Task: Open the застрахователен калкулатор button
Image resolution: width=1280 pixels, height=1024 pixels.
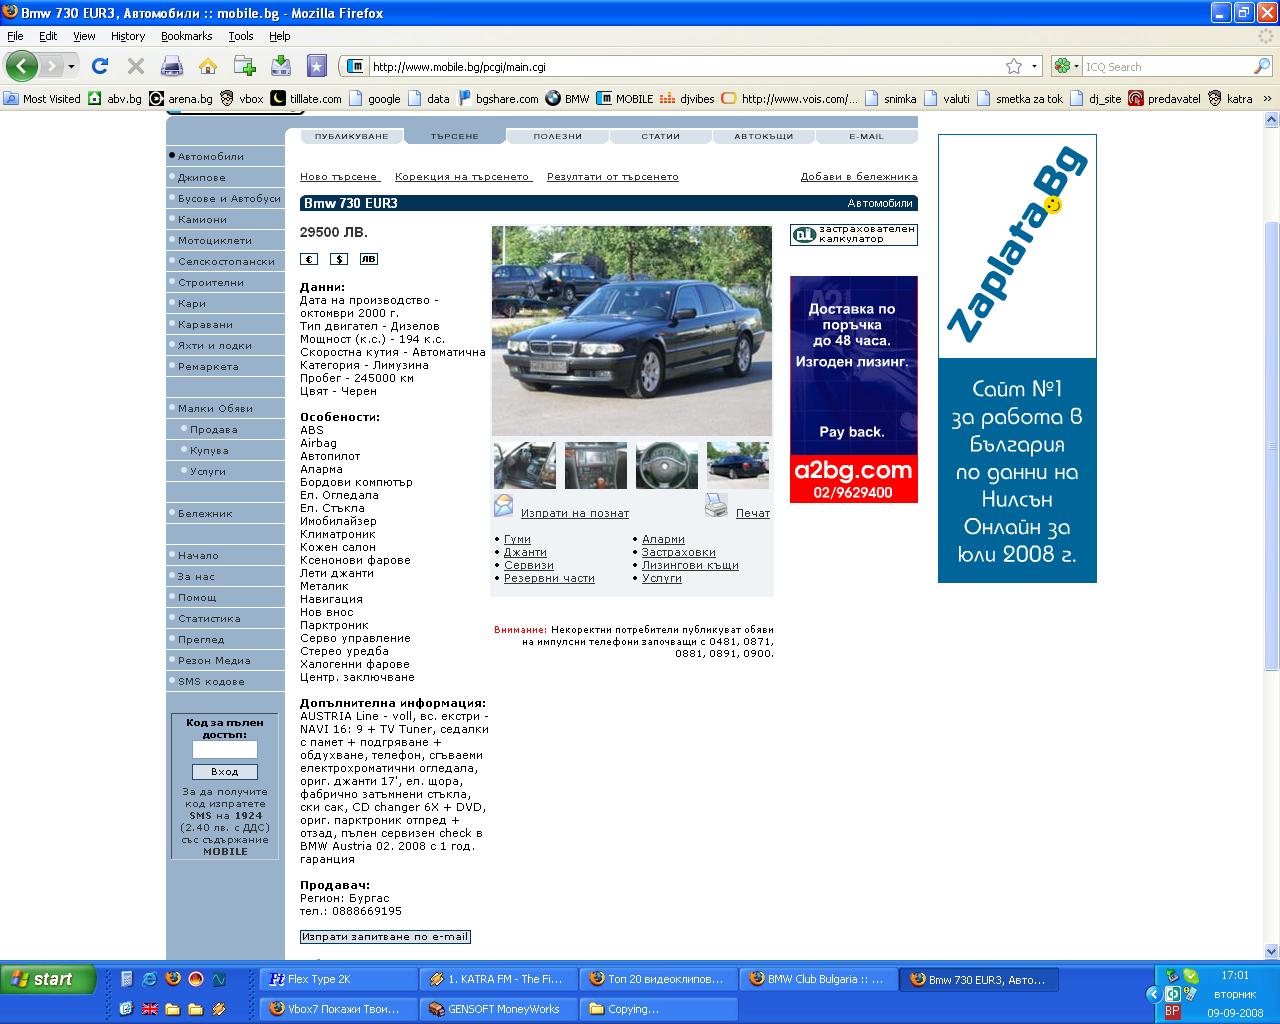Action: tap(854, 235)
